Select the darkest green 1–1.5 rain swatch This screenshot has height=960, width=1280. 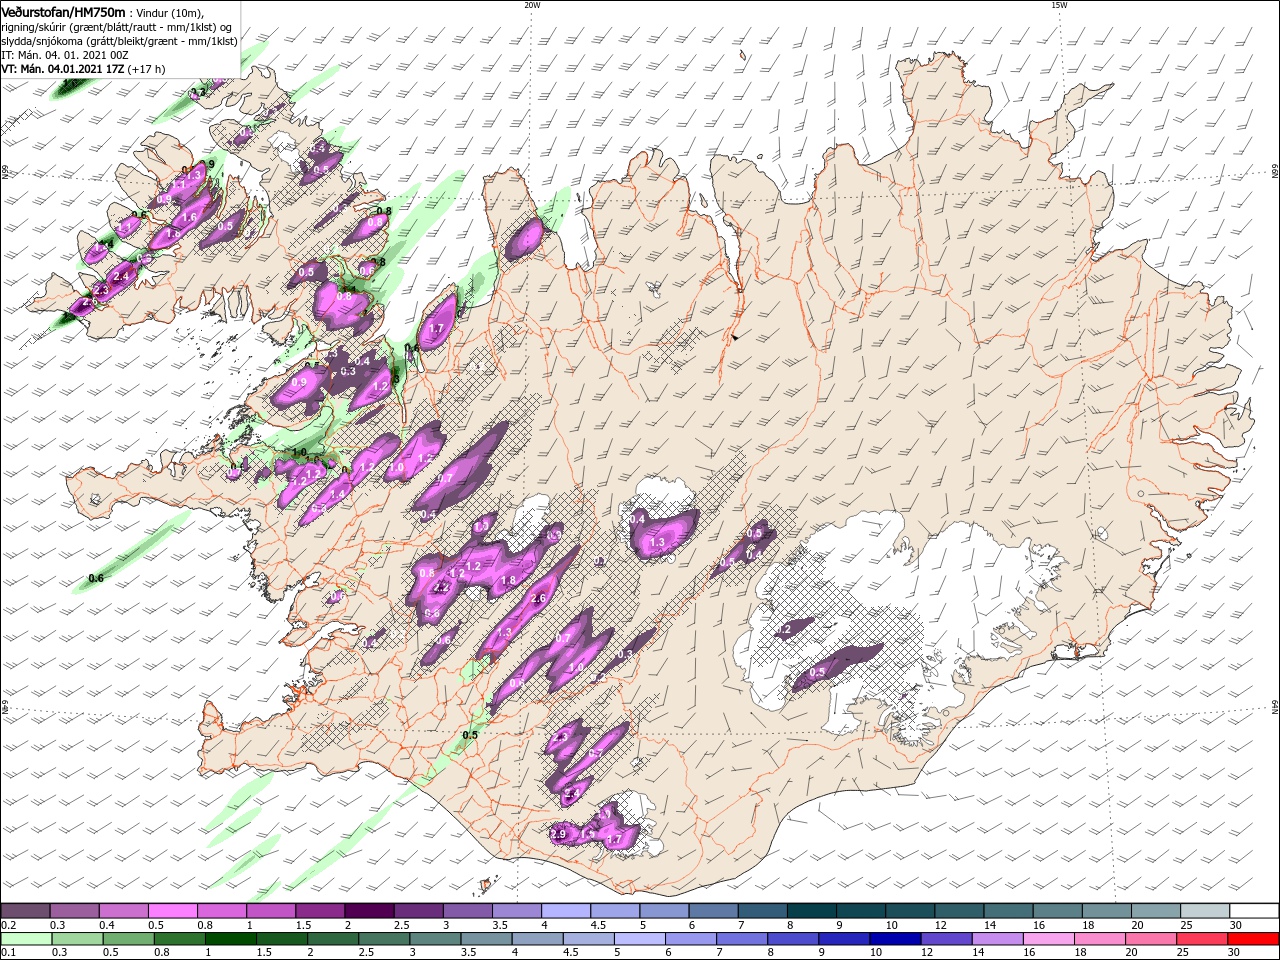[x=230, y=939]
